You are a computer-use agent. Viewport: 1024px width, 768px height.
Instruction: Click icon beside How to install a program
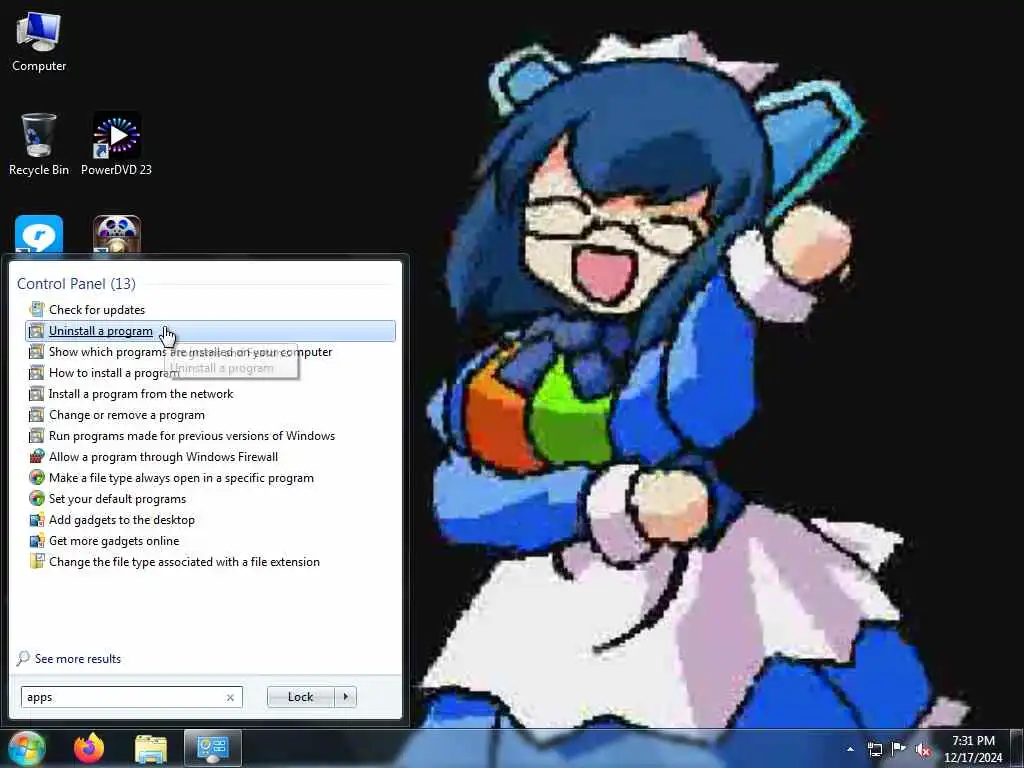[37, 372]
